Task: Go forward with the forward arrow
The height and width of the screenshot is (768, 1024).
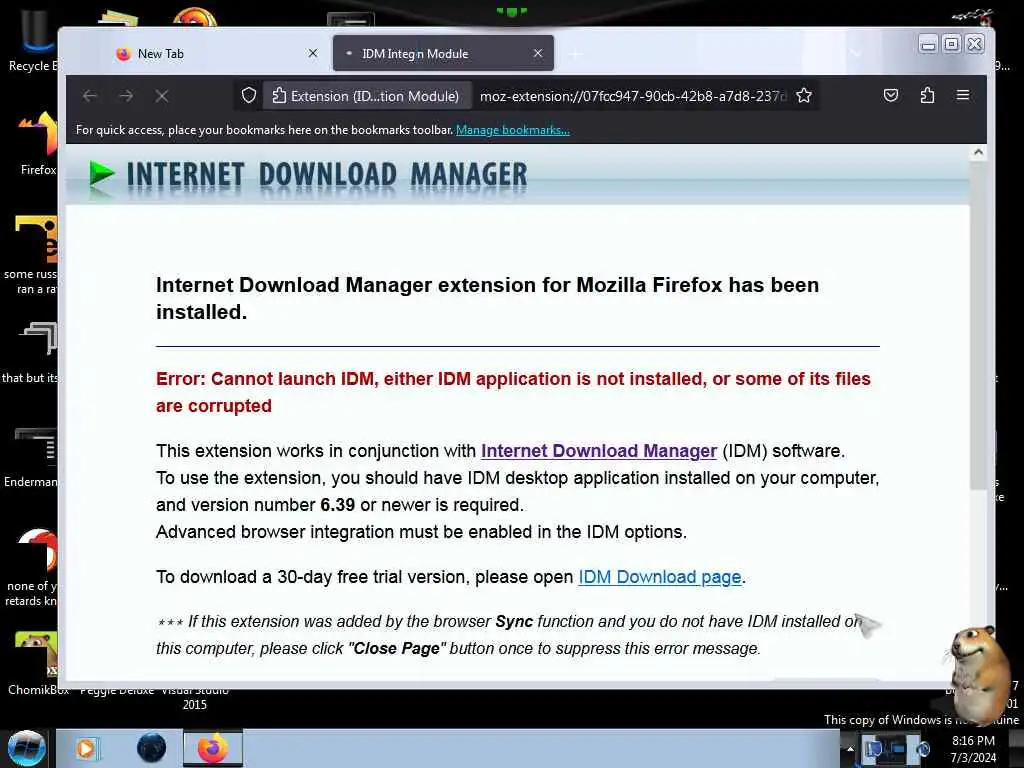Action: tap(126, 96)
